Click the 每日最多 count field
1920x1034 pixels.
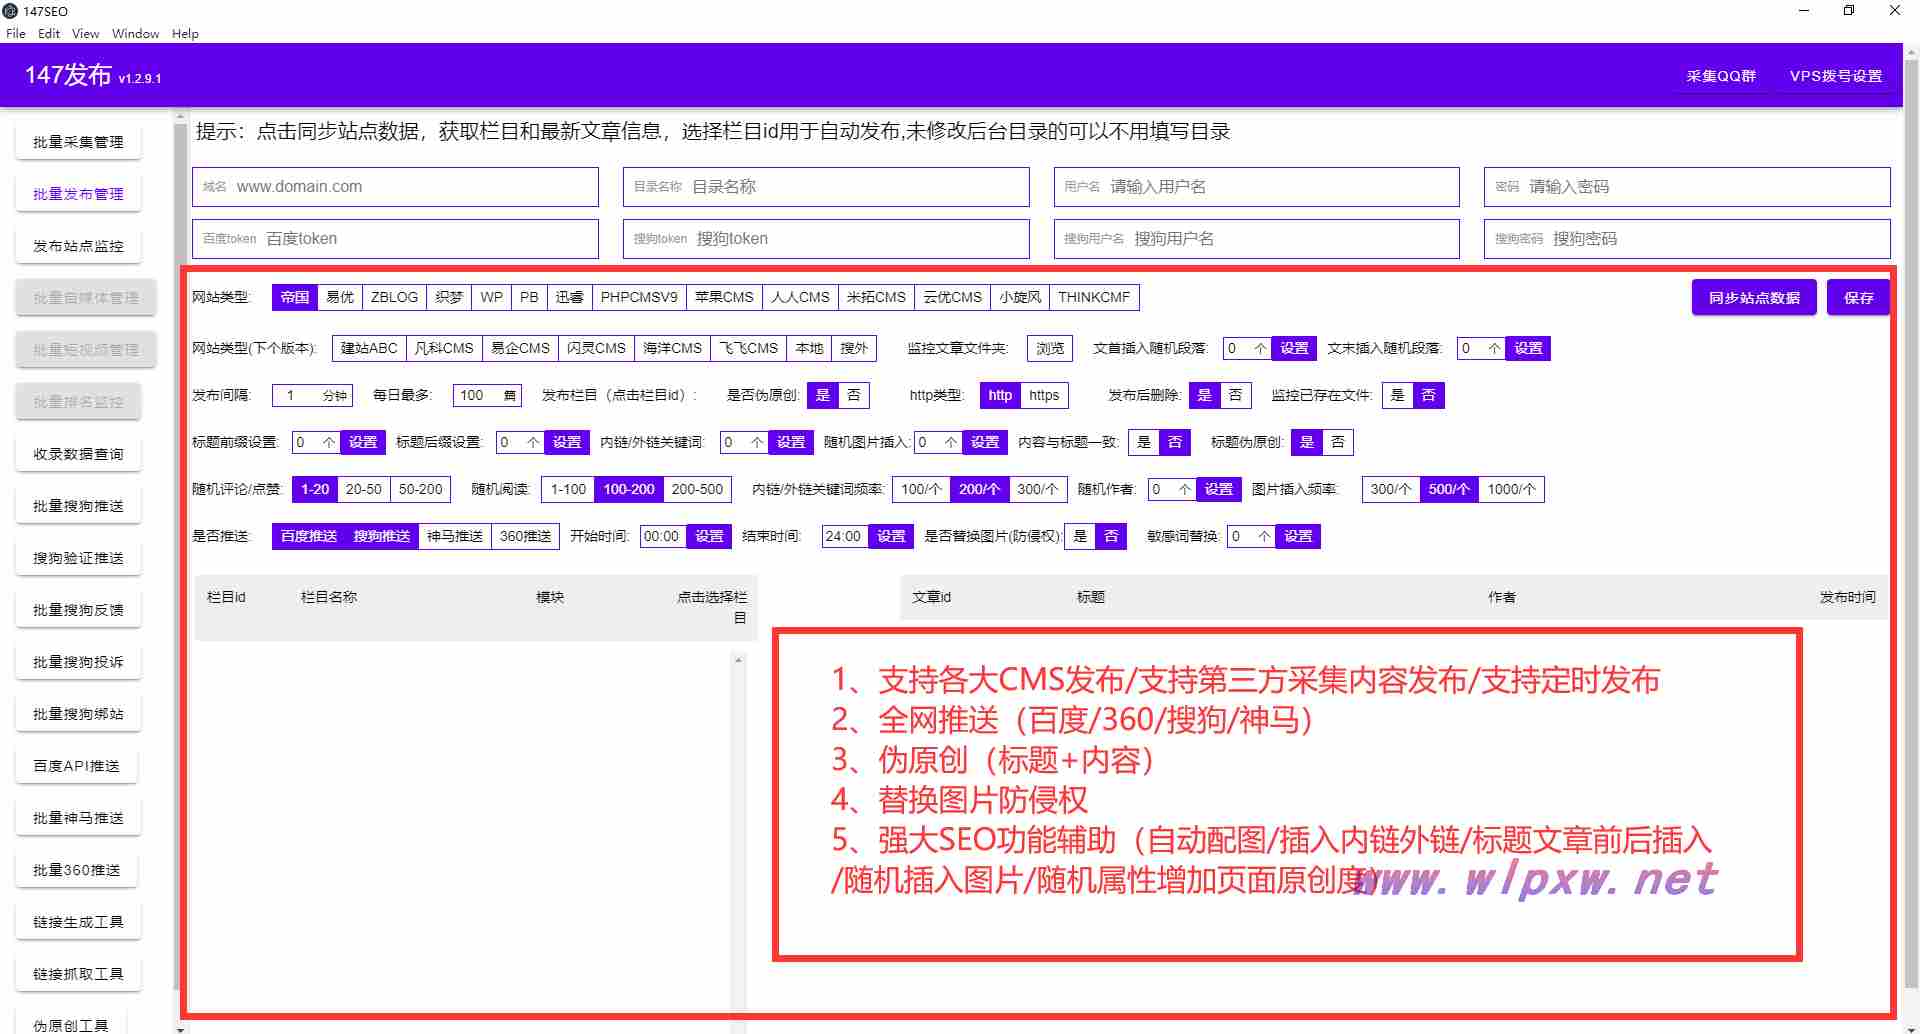(x=487, y=395)
